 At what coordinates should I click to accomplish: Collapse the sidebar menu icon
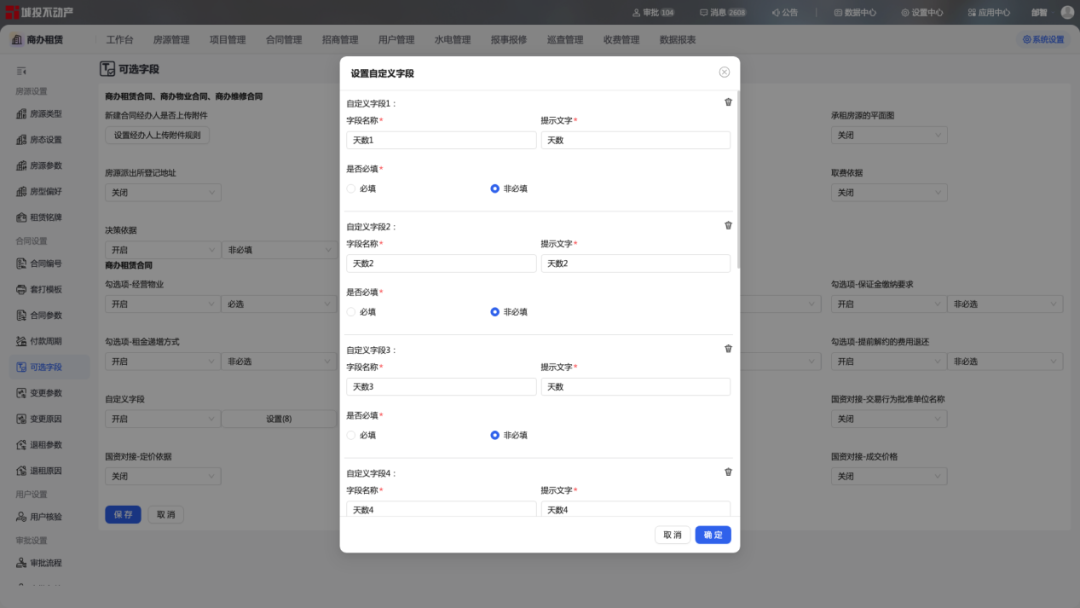click(x=22, y=70)
